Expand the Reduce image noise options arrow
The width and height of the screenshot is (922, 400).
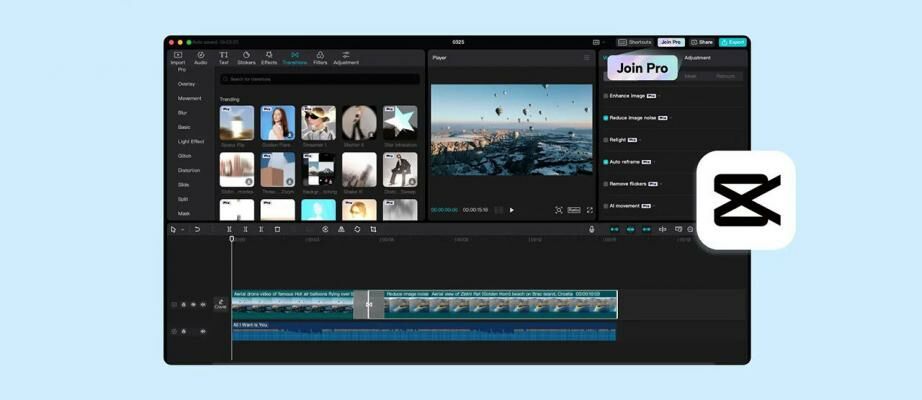670,118
